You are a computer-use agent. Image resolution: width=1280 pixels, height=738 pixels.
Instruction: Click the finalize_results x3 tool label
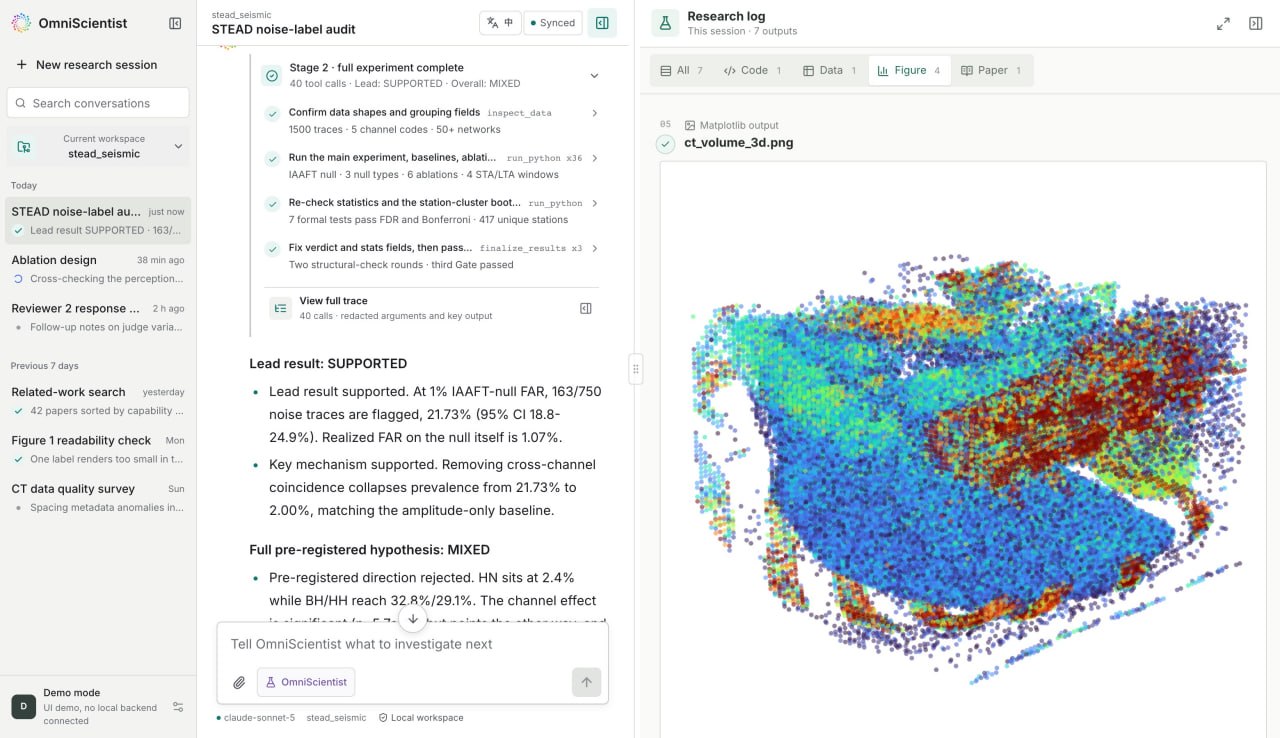point(531,248)
